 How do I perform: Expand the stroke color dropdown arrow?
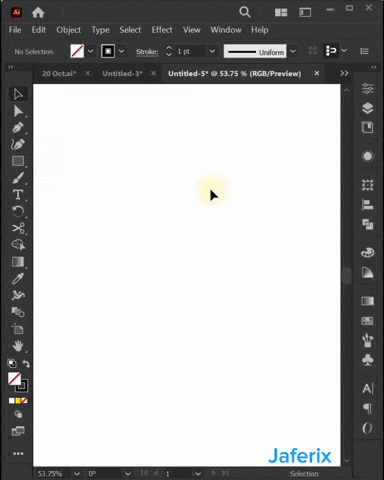[x=121, y=51]
